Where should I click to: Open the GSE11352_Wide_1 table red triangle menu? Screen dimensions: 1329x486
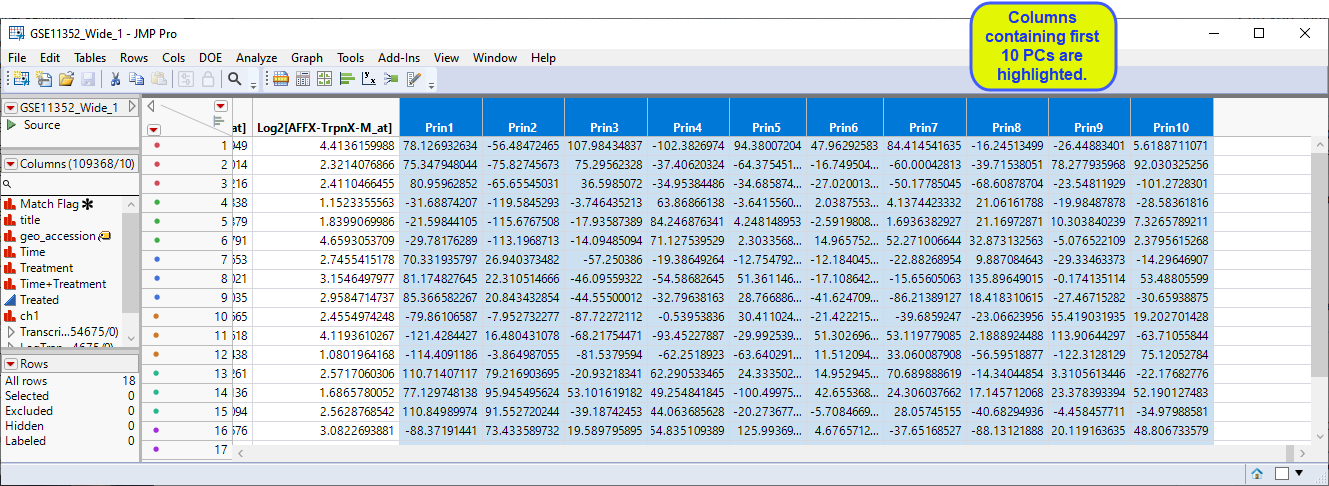point(11,108)
